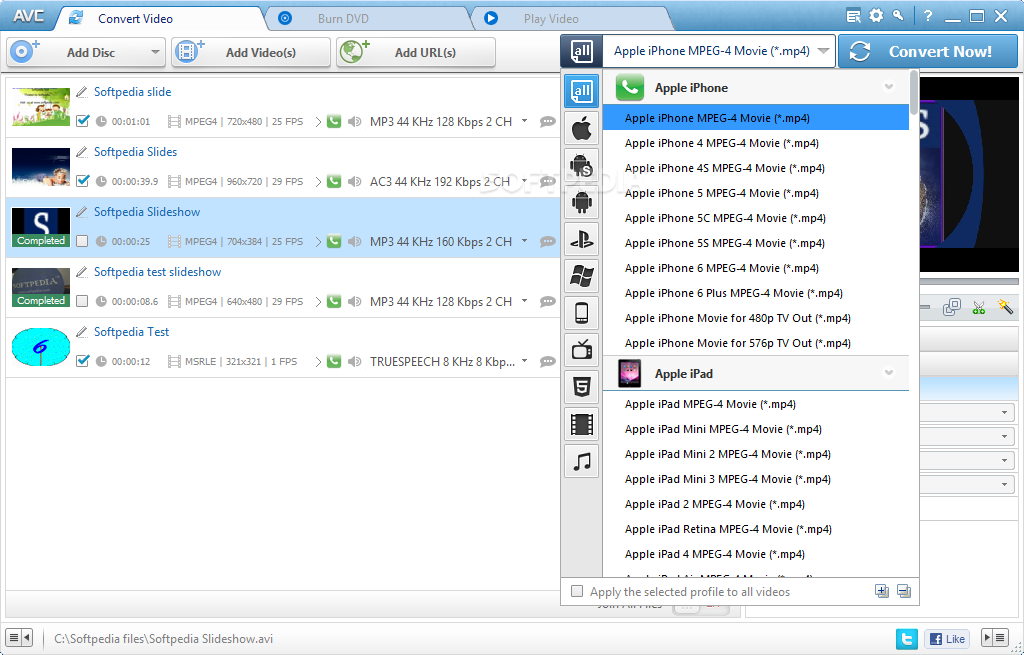Click the Softpedia slide video thumbnail
The width and height of the screenshot is (1024, 655).
pyautogui.click(x=40, y=106)
